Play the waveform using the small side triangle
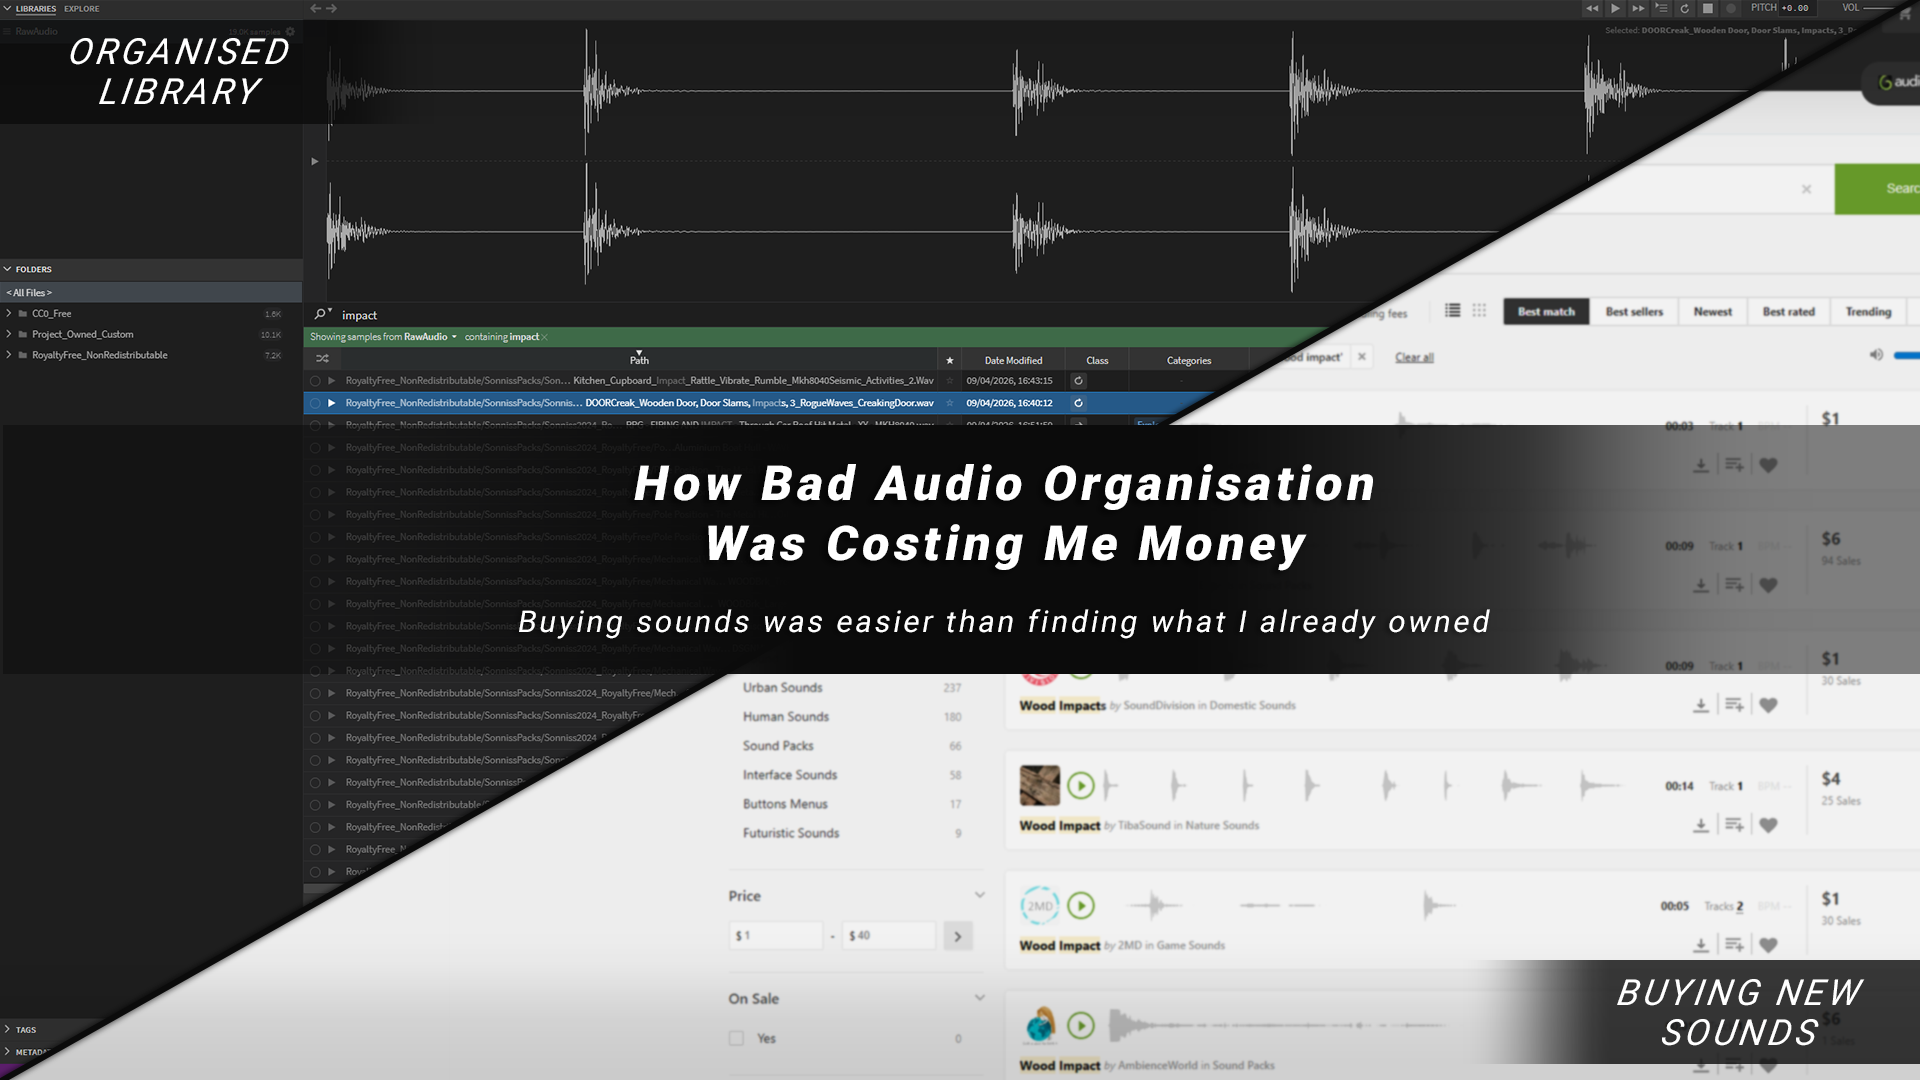The image size is (1920, 1080). pyautogui.click(x=315, y=161)
